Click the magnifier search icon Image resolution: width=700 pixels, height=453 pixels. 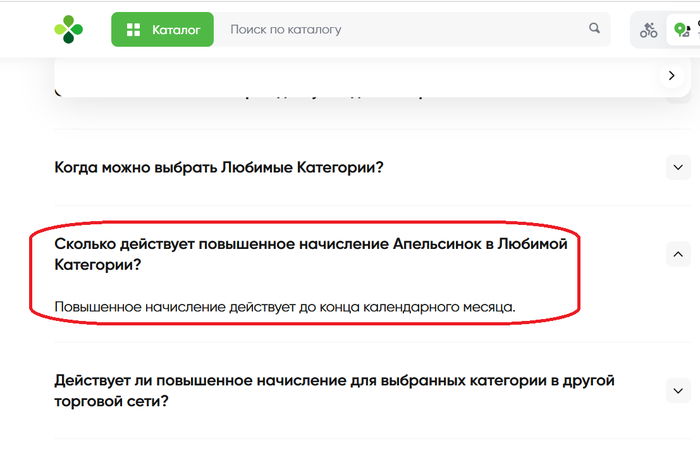(595, 29)
